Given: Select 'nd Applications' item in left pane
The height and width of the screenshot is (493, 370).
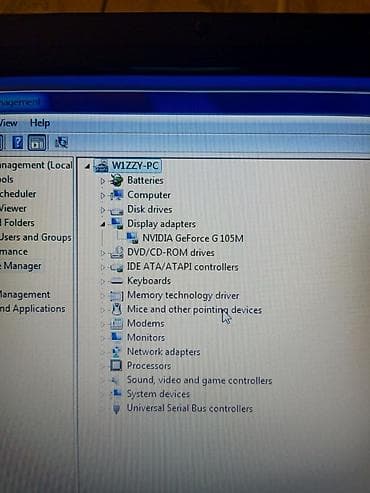Looking at the screenshot, I should pyautogui.click(x=33, y=309).
